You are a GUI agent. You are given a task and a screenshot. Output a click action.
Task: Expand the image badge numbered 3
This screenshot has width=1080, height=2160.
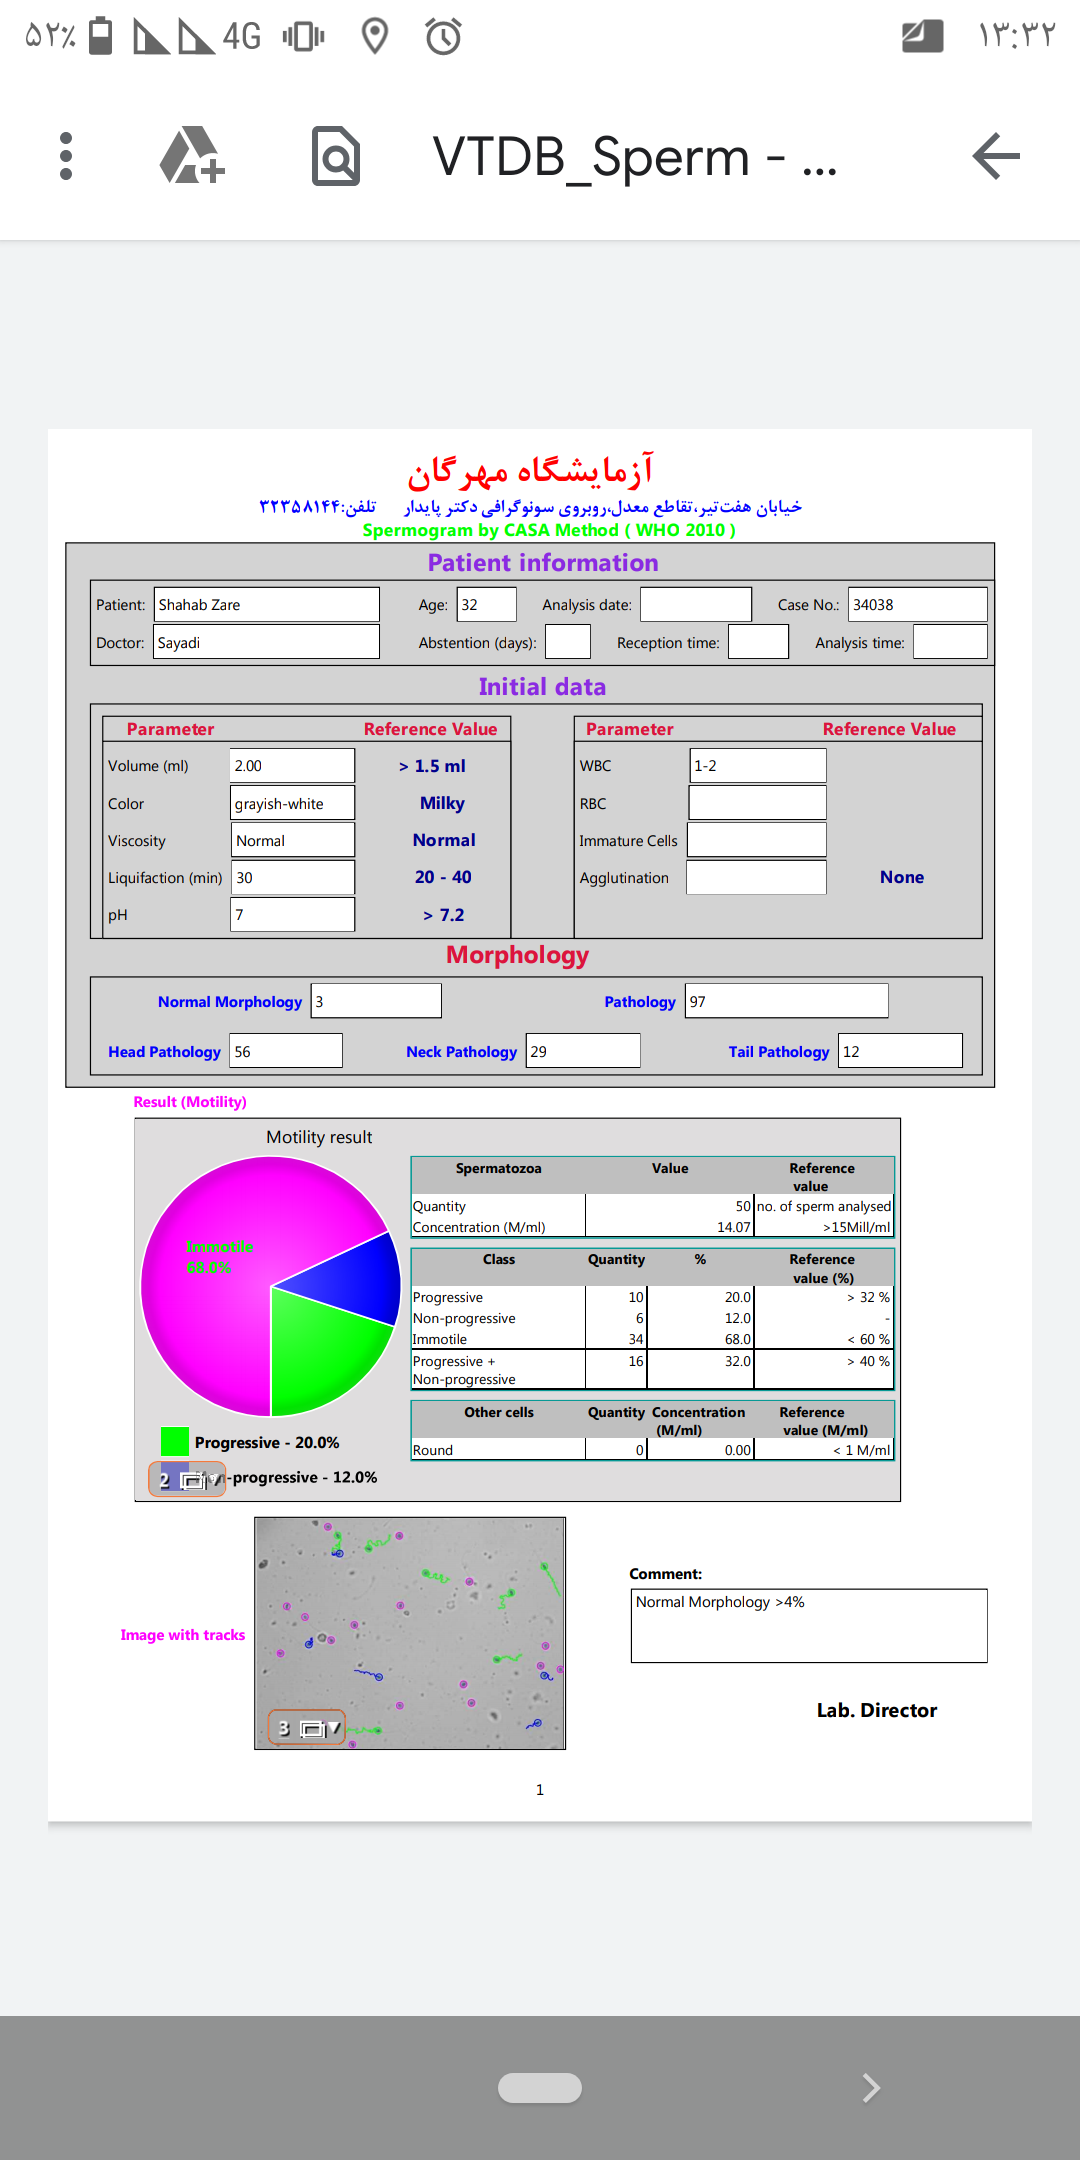pyautogui.click(x=307, y=1727)
